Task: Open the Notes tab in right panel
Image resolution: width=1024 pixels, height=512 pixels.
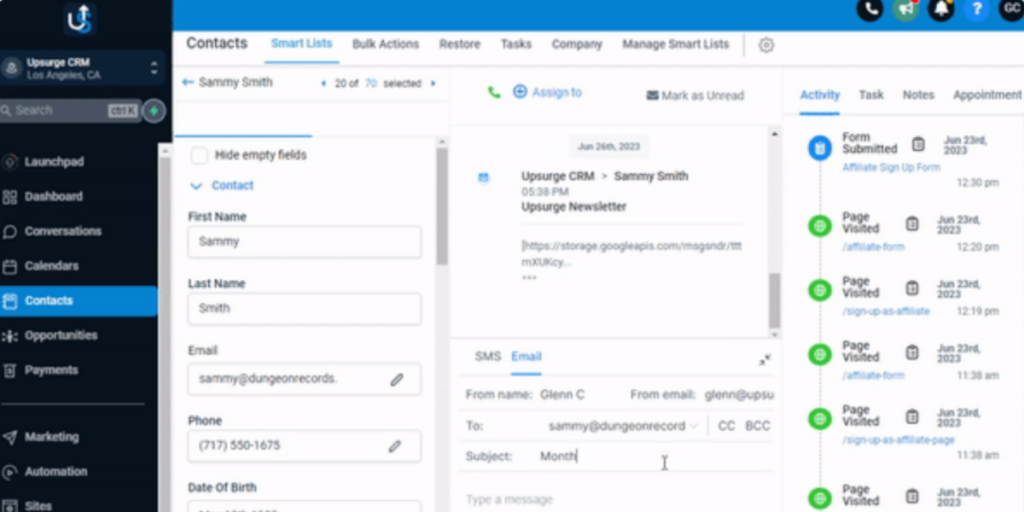Action: (918, 95)
